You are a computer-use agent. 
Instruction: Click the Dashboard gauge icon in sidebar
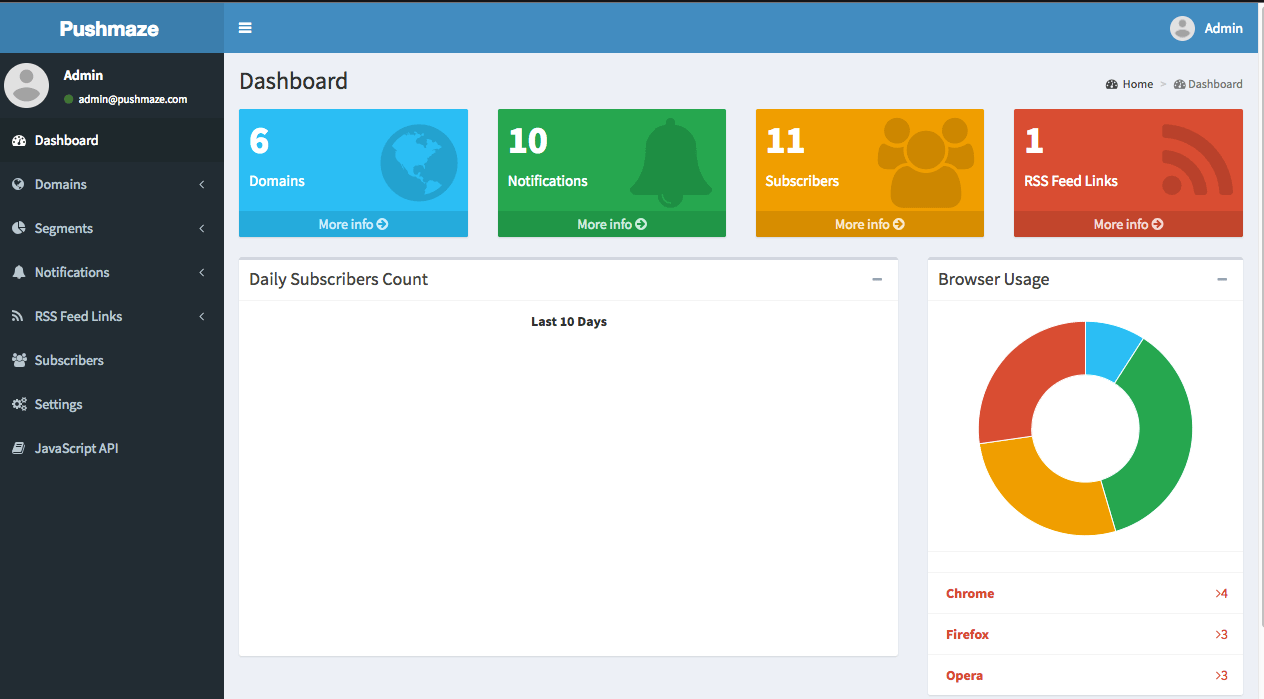(x=18, y=140)
